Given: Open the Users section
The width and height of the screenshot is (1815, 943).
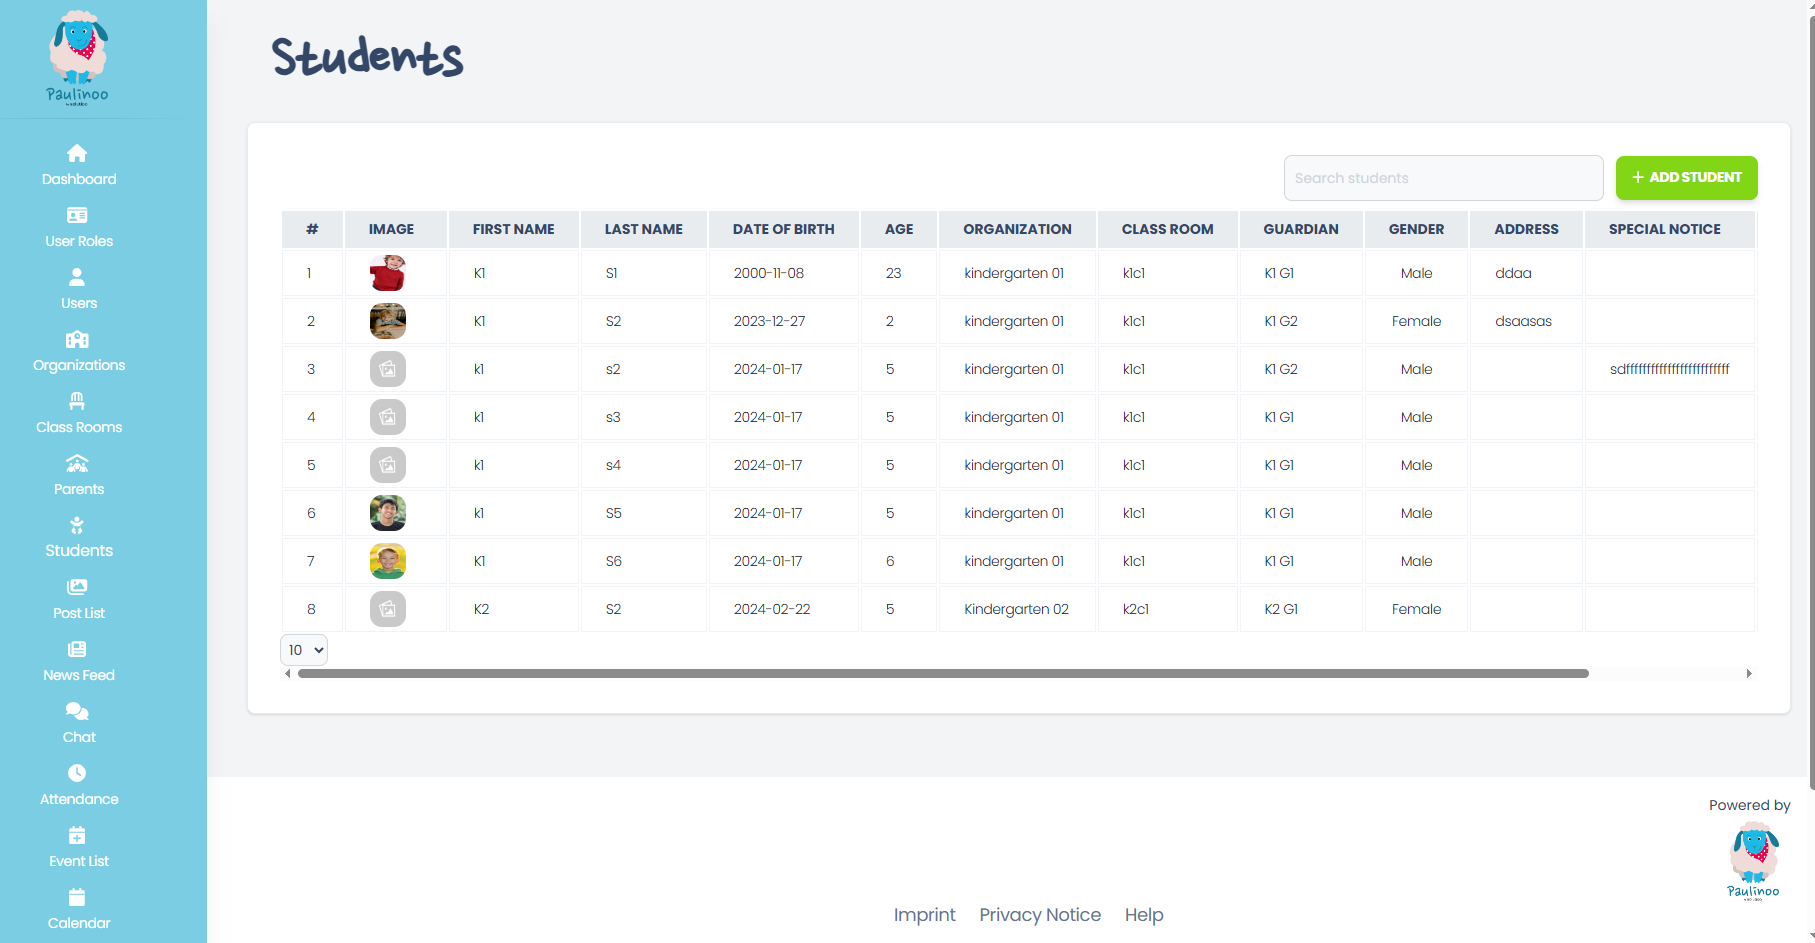Looking at the screenshot, I should click(78, 289).
